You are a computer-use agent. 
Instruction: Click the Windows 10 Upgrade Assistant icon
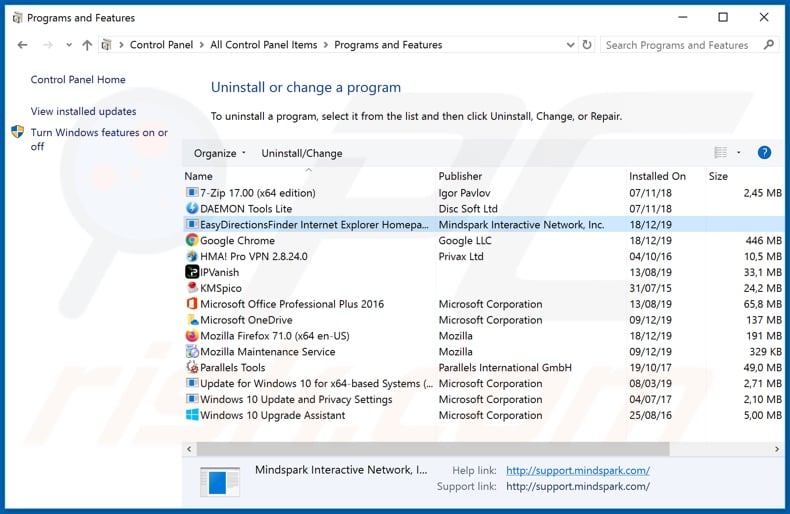[192, 415]
